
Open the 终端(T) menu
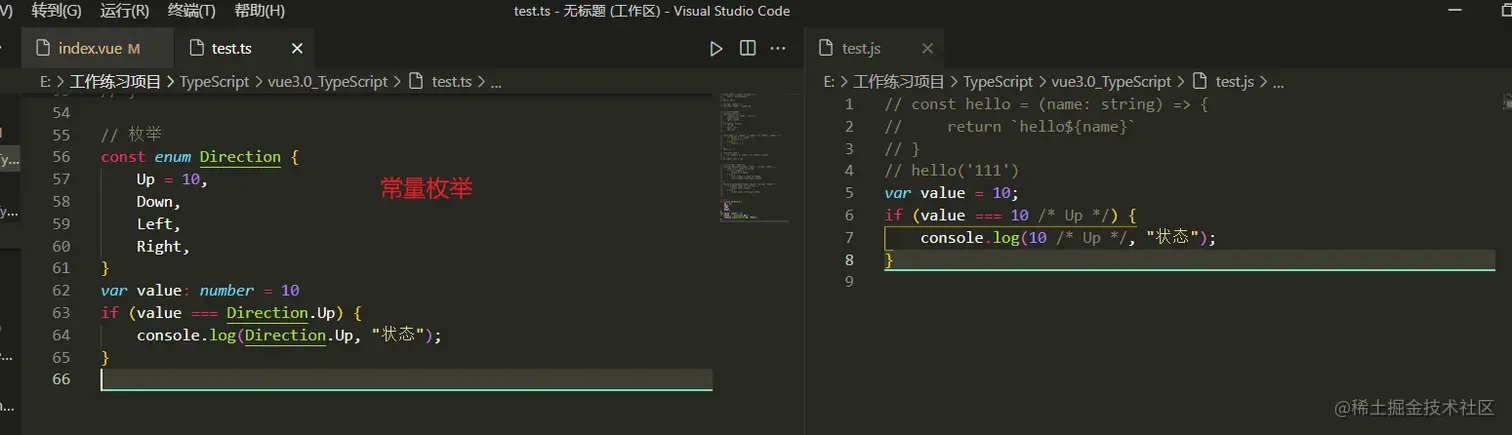(x=191, y=11)
